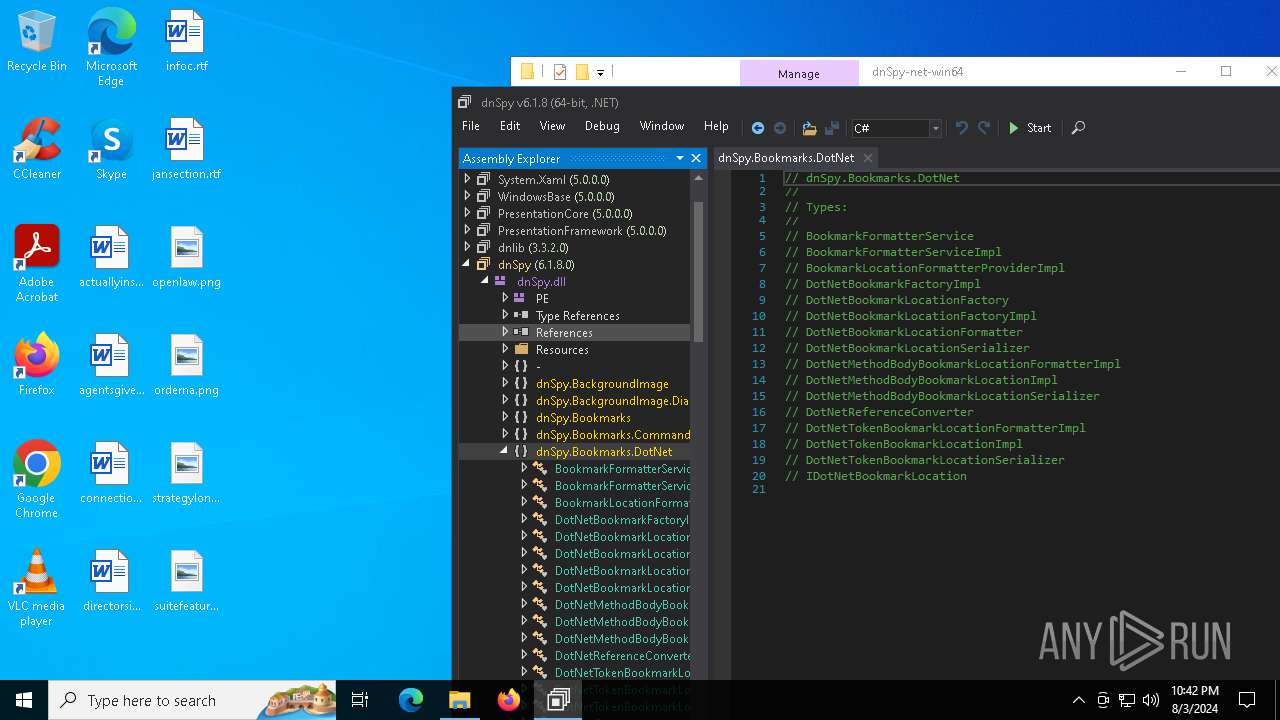Viewport: 1280px width, 720px height.
Task: Open the Windows Start menu
Action: point(24,700)
